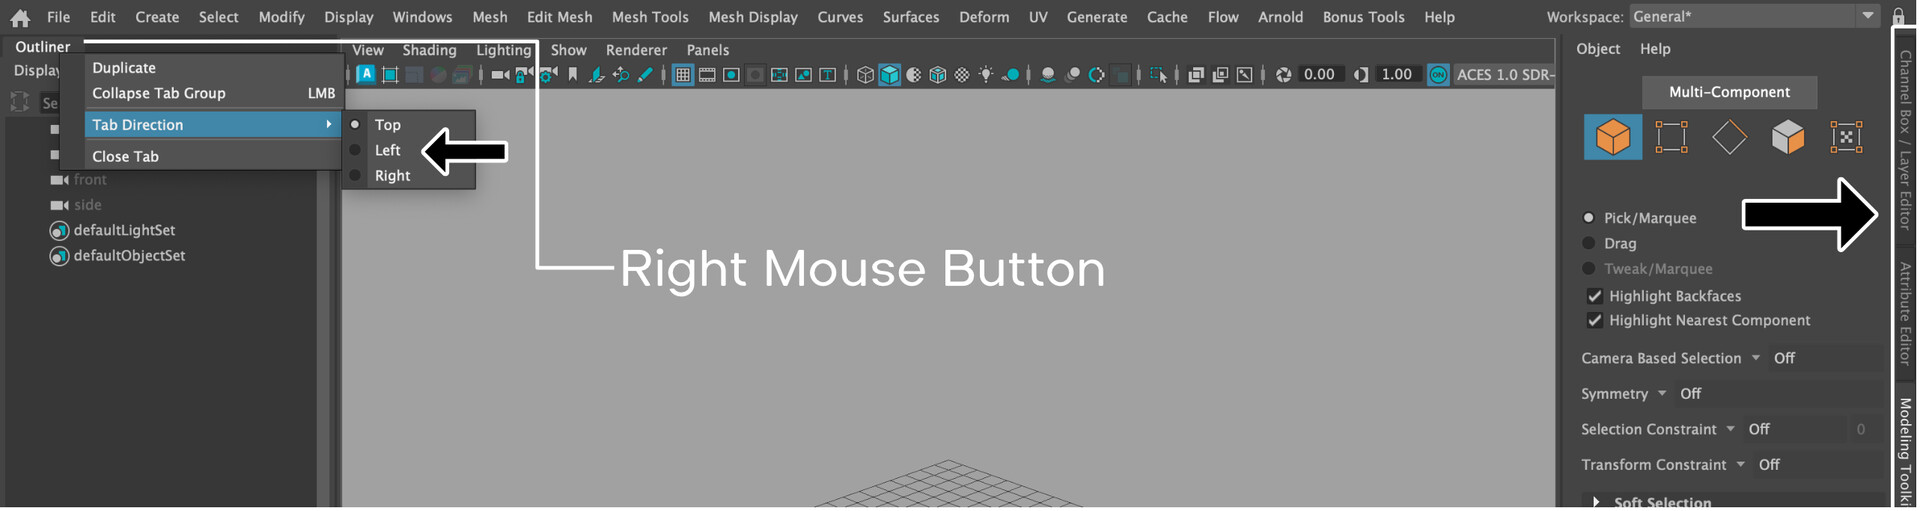
Task: Open the Grease Pencil tool icon
Action: pos(645,75)
